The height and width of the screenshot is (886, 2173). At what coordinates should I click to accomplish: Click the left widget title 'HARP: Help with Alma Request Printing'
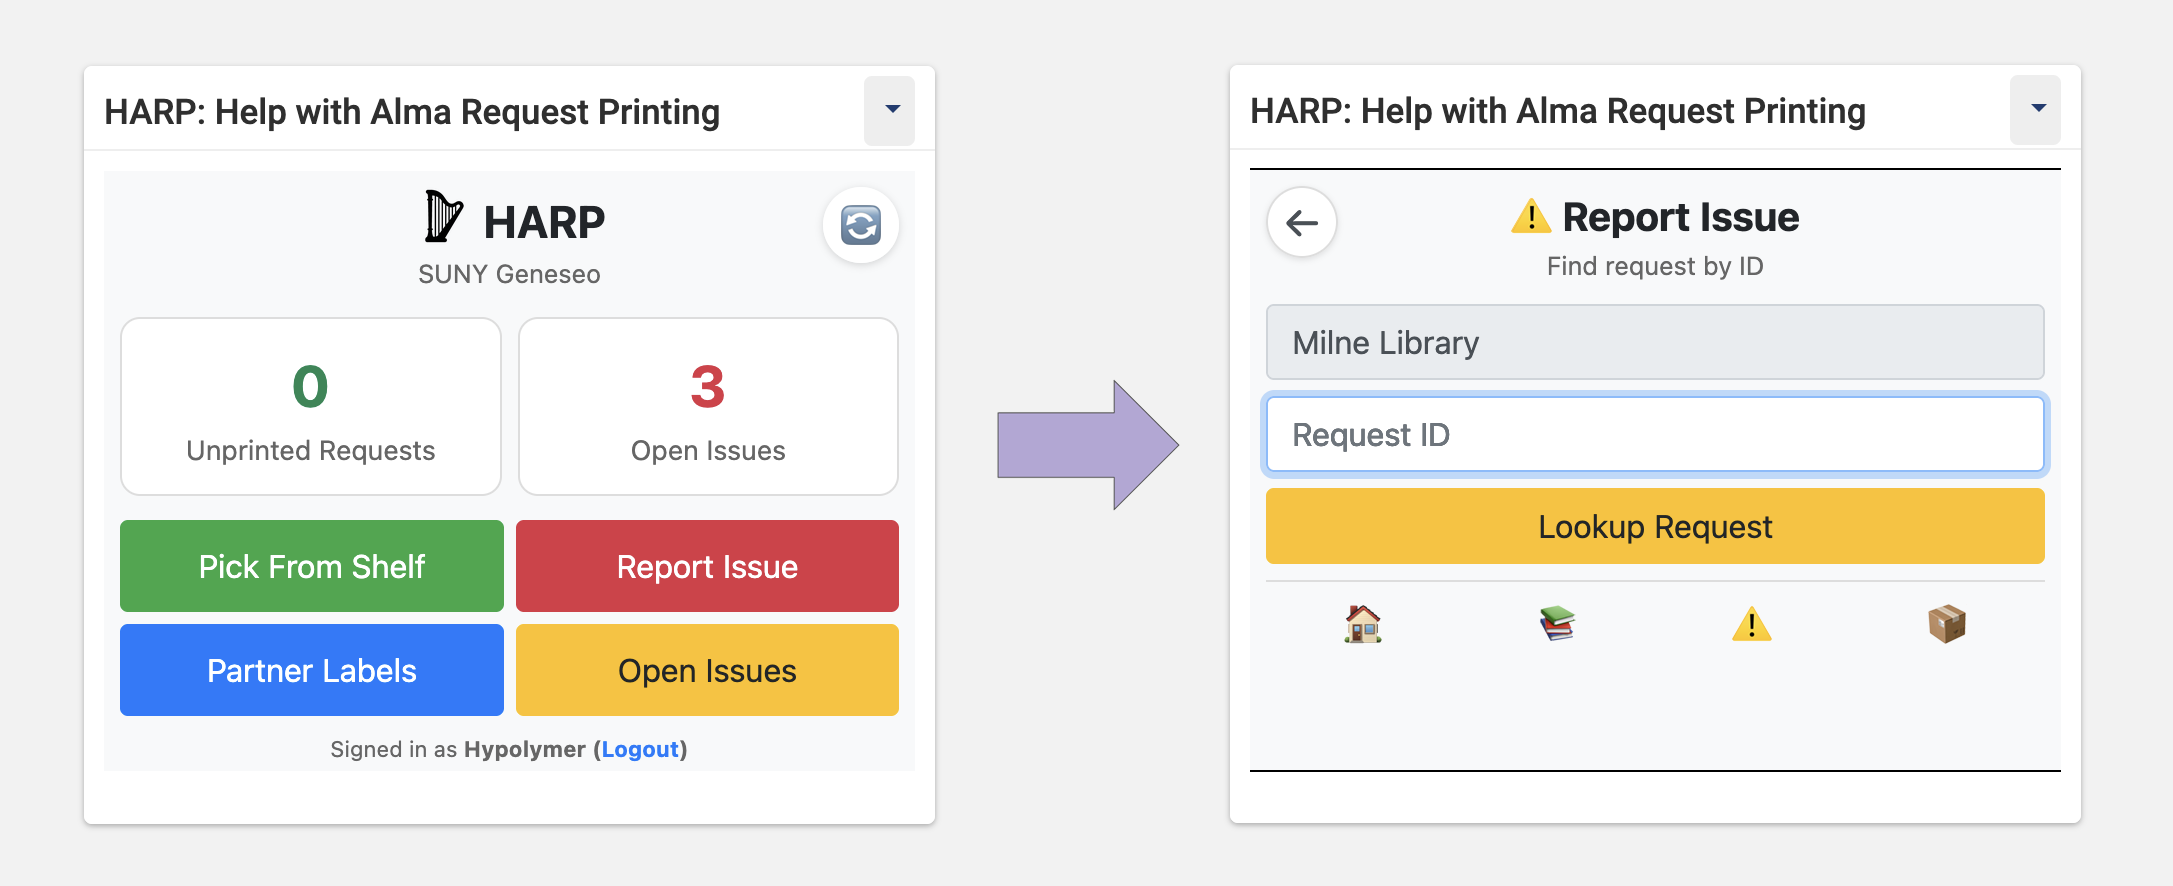coord(412,112)
